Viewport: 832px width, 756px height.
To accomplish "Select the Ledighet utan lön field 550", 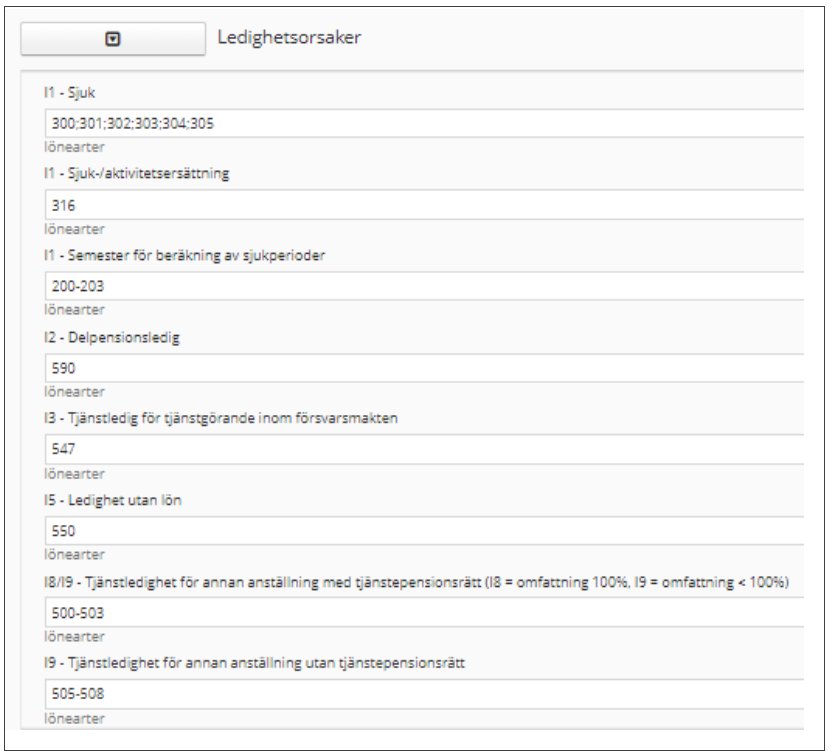I will pyautogui.click(x=424, y=531).
